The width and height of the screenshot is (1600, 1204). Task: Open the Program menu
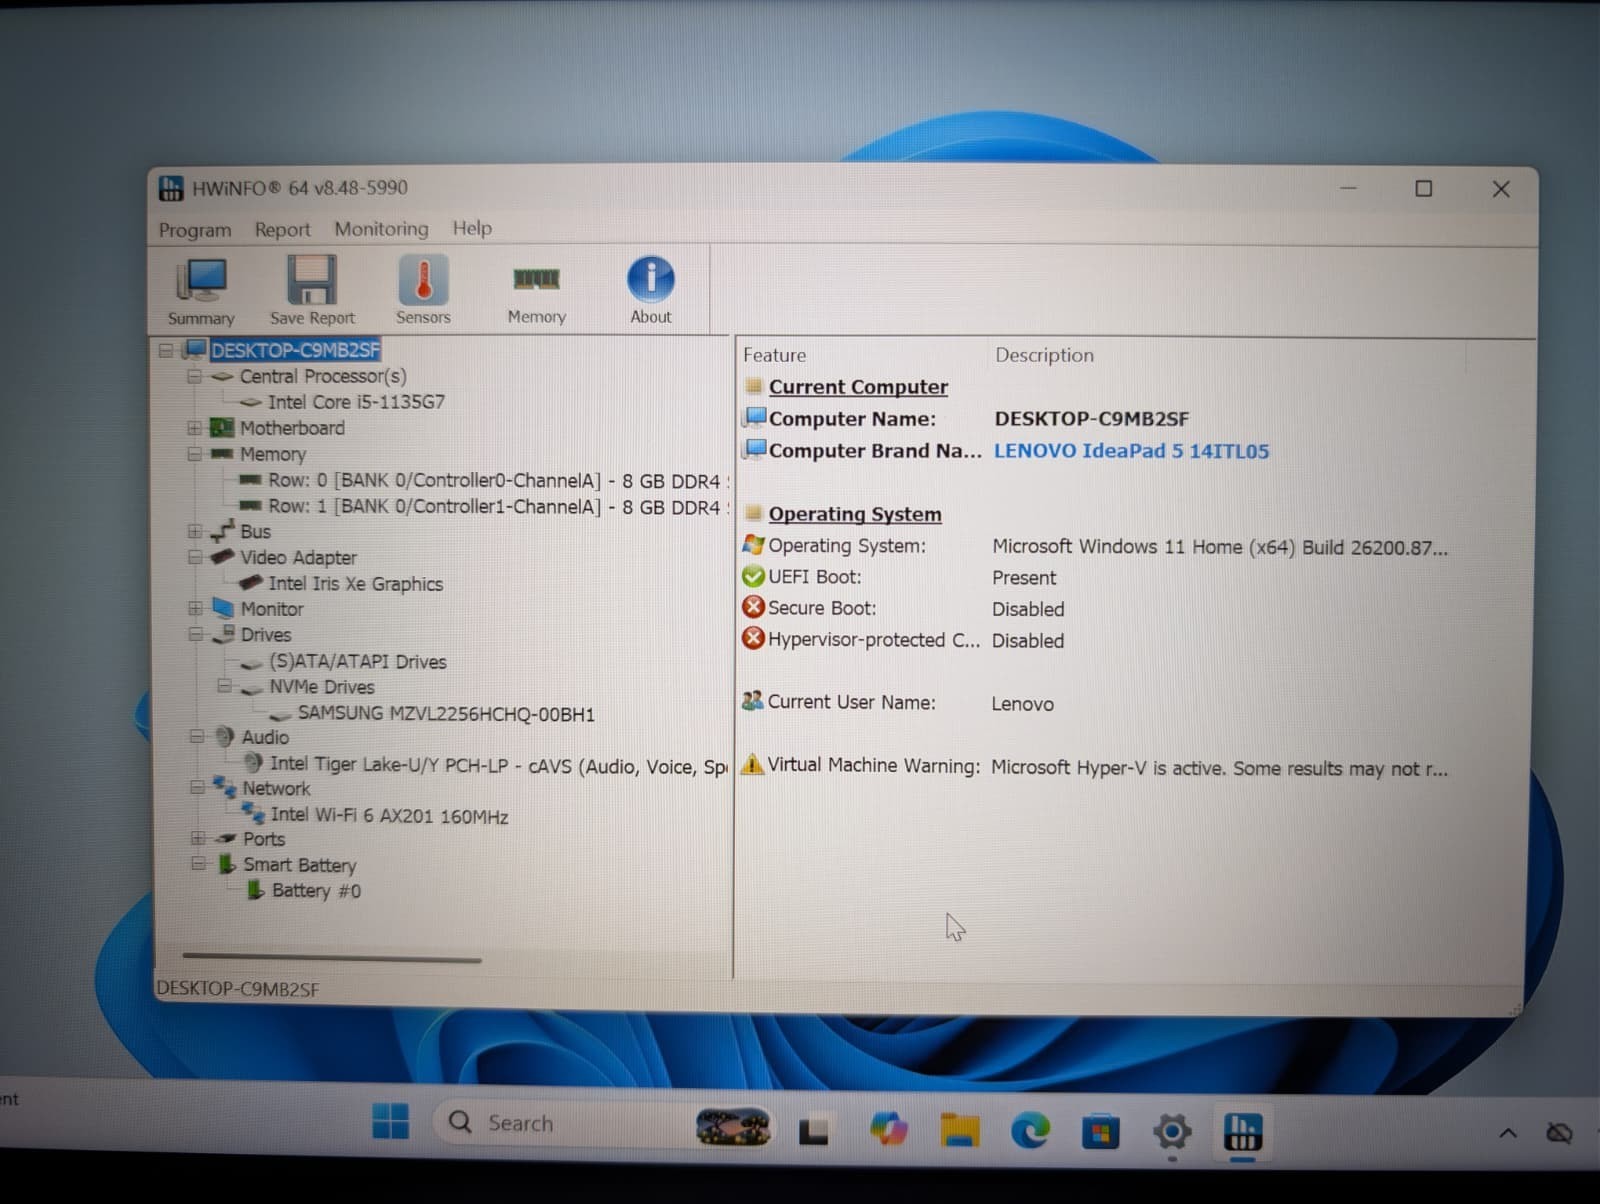(195, 230)
